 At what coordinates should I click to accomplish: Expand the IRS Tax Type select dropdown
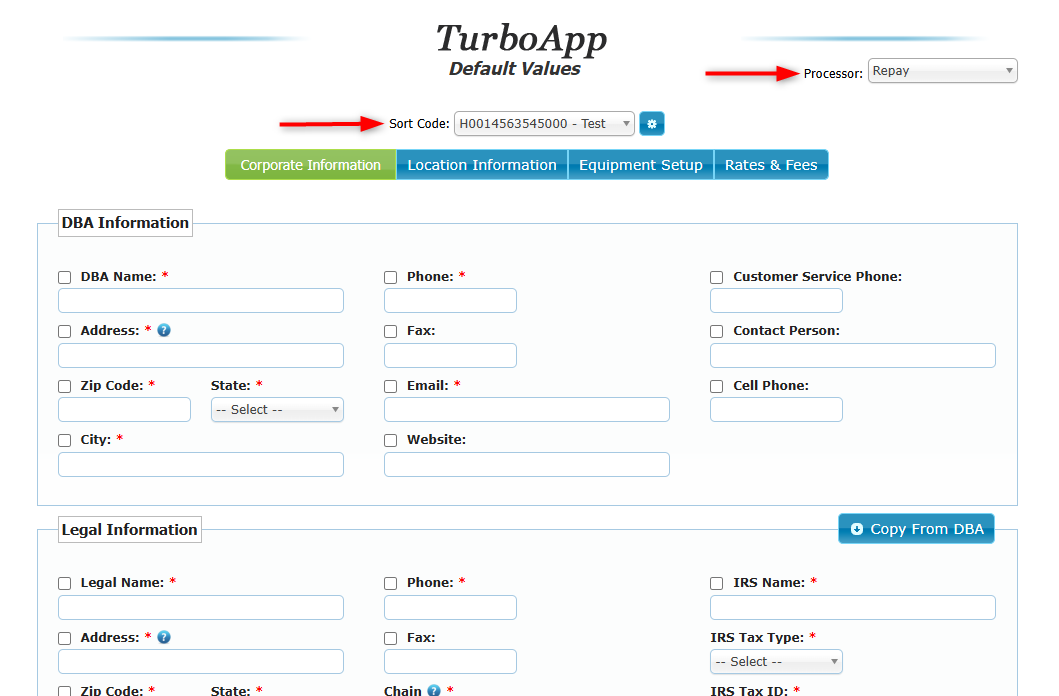click(776, 662)
